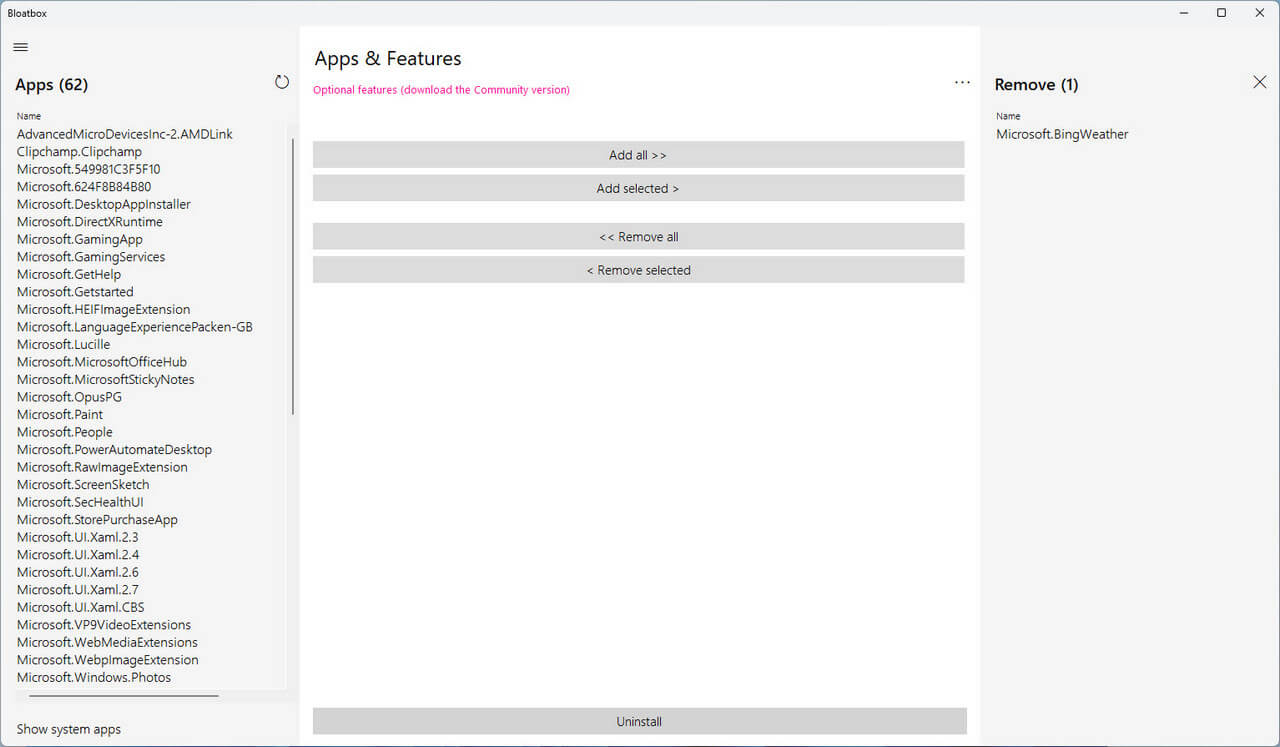
Task: Open the three-dot more options menu
Action: click(x=962, y=83)
